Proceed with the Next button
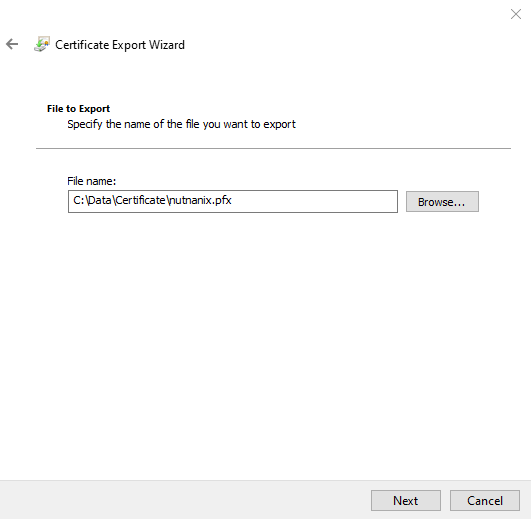Viewport: 531px width, 519px height. [x=406, y=500]
